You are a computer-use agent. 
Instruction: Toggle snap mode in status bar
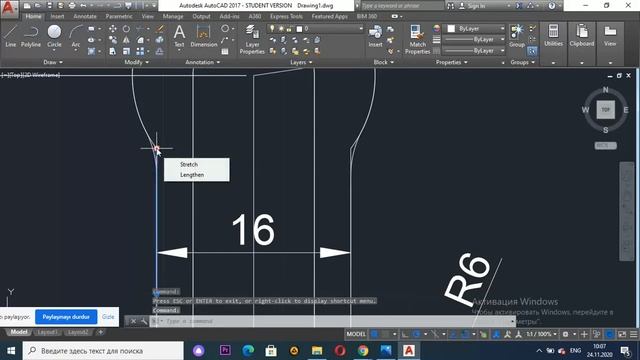click(x=386, y=334)
